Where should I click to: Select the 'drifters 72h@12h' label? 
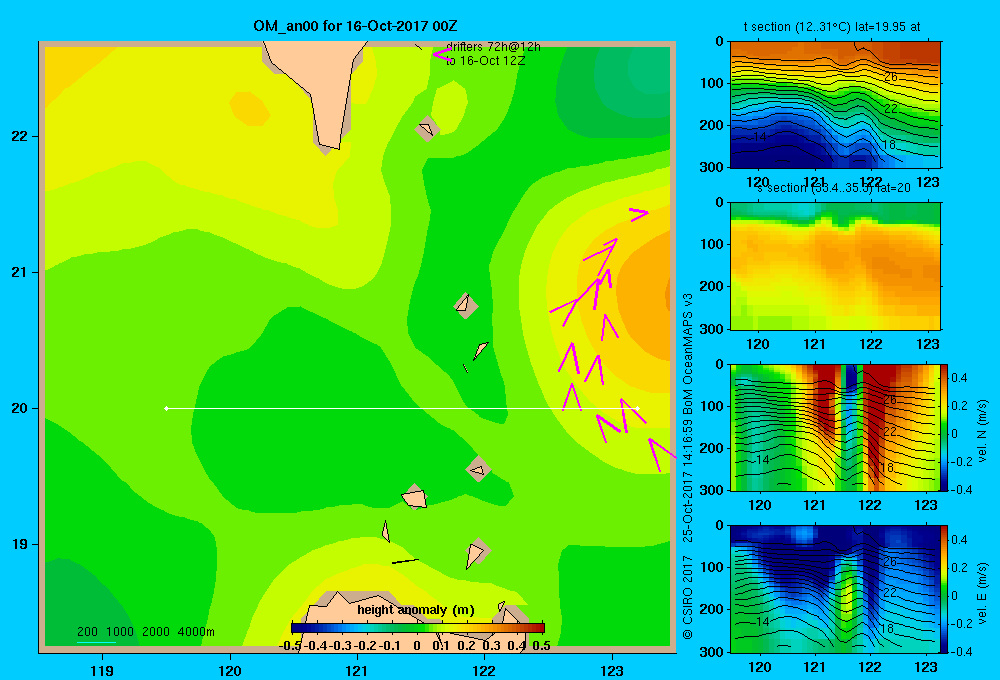493,47
